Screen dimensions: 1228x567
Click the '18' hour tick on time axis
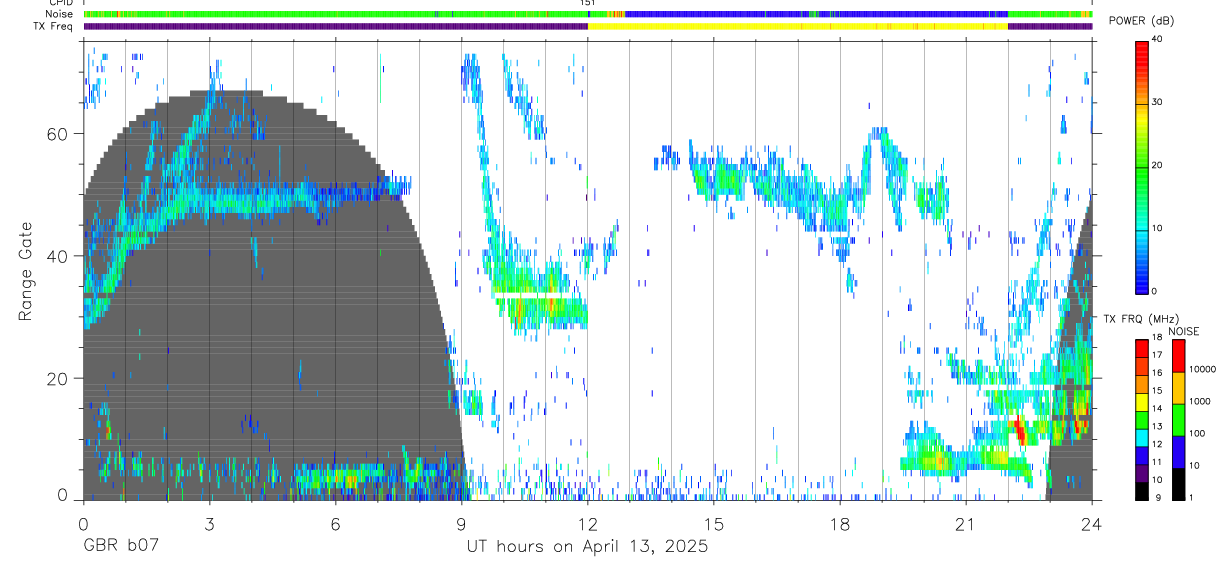pos(840,524)
